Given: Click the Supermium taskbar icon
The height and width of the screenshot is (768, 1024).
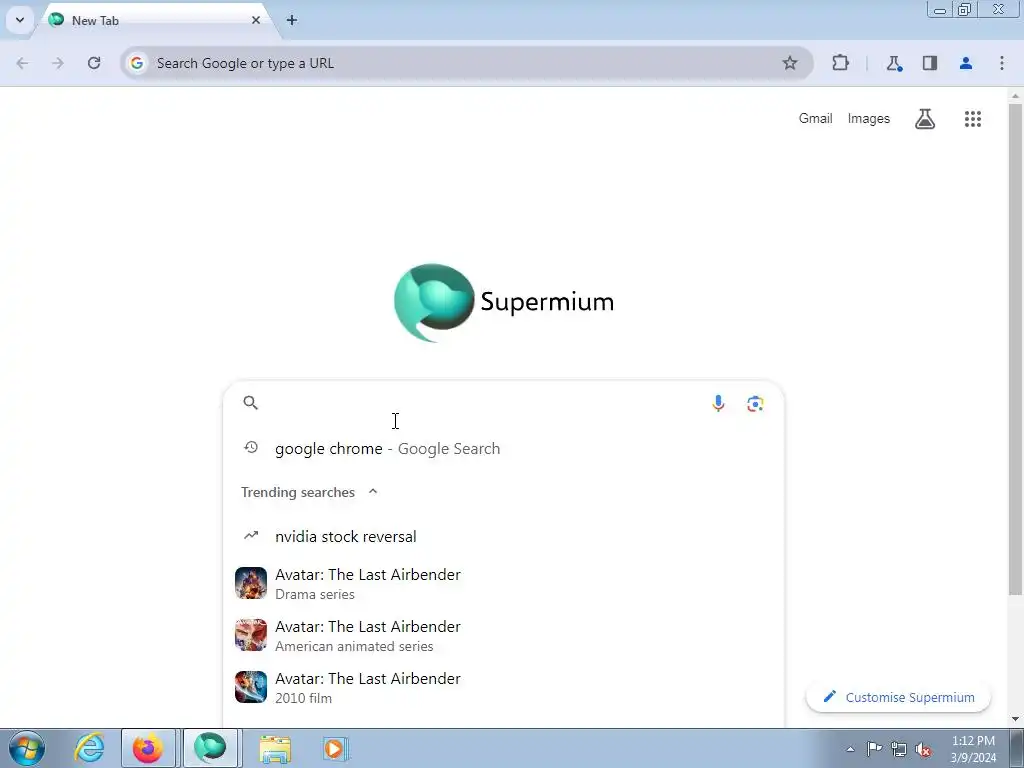Looking at the screenshot, I should 210,748.
